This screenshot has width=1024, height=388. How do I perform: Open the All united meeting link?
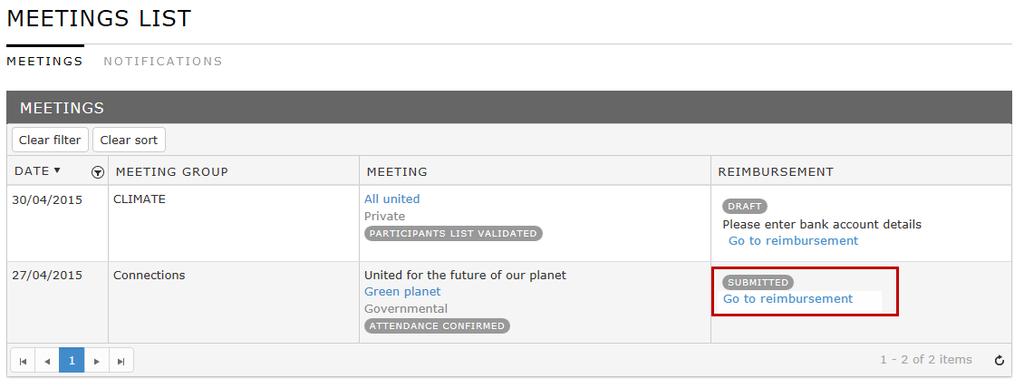pos(392,199)
